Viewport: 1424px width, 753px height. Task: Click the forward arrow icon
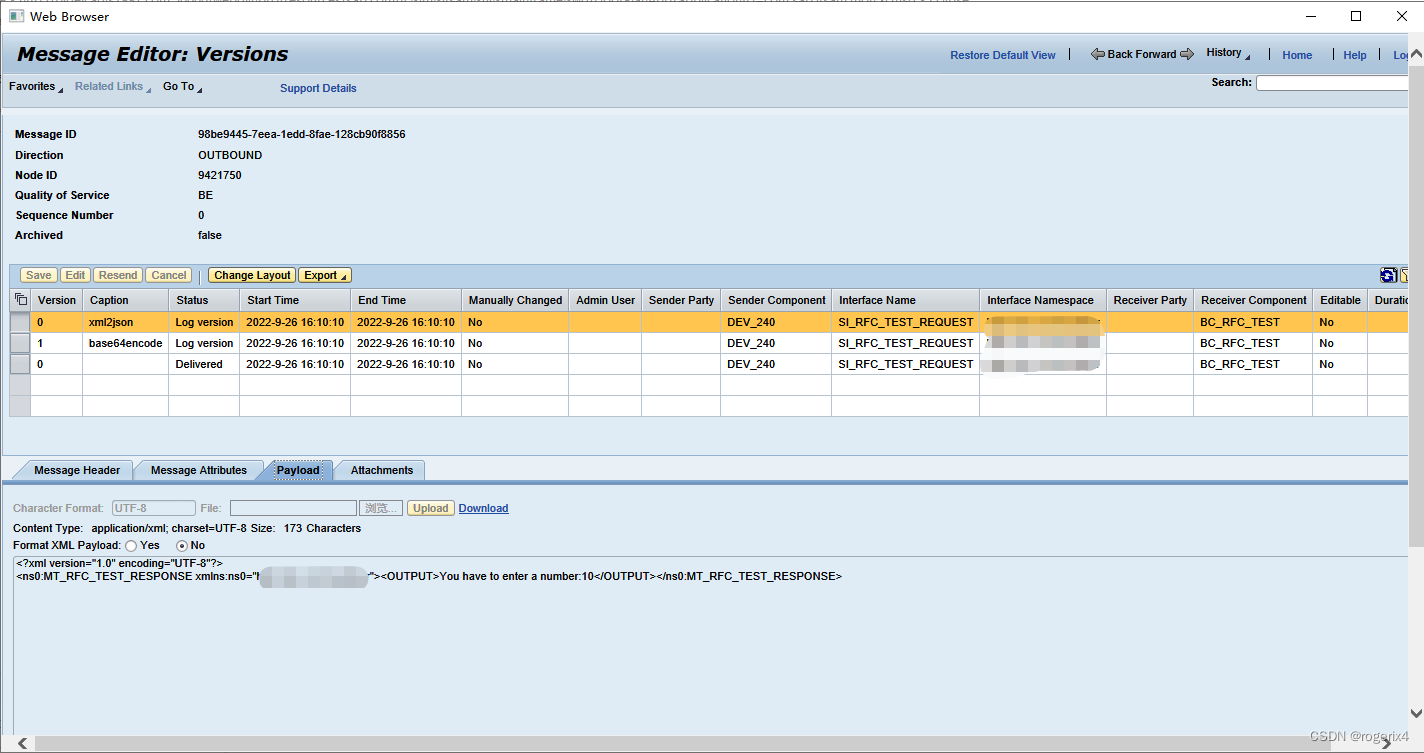[x=1187, y=54]
